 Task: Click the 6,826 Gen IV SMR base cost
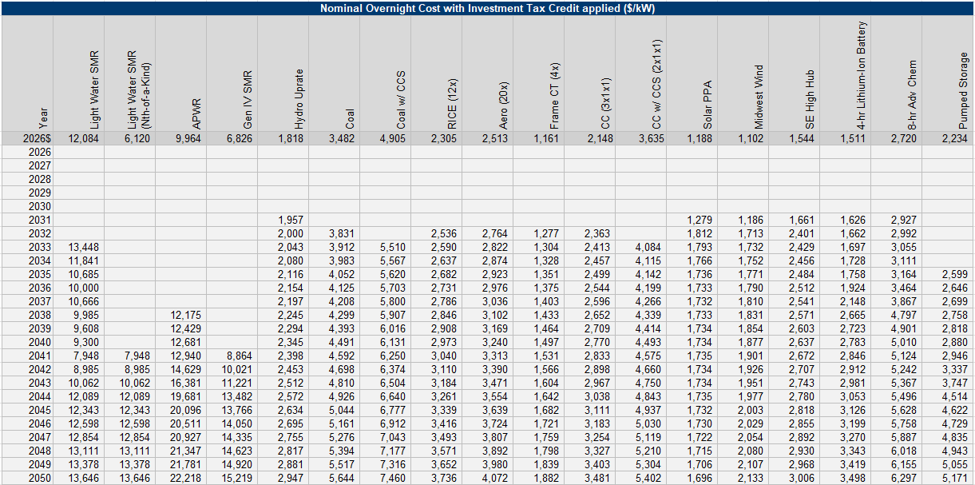click(239, 139)
